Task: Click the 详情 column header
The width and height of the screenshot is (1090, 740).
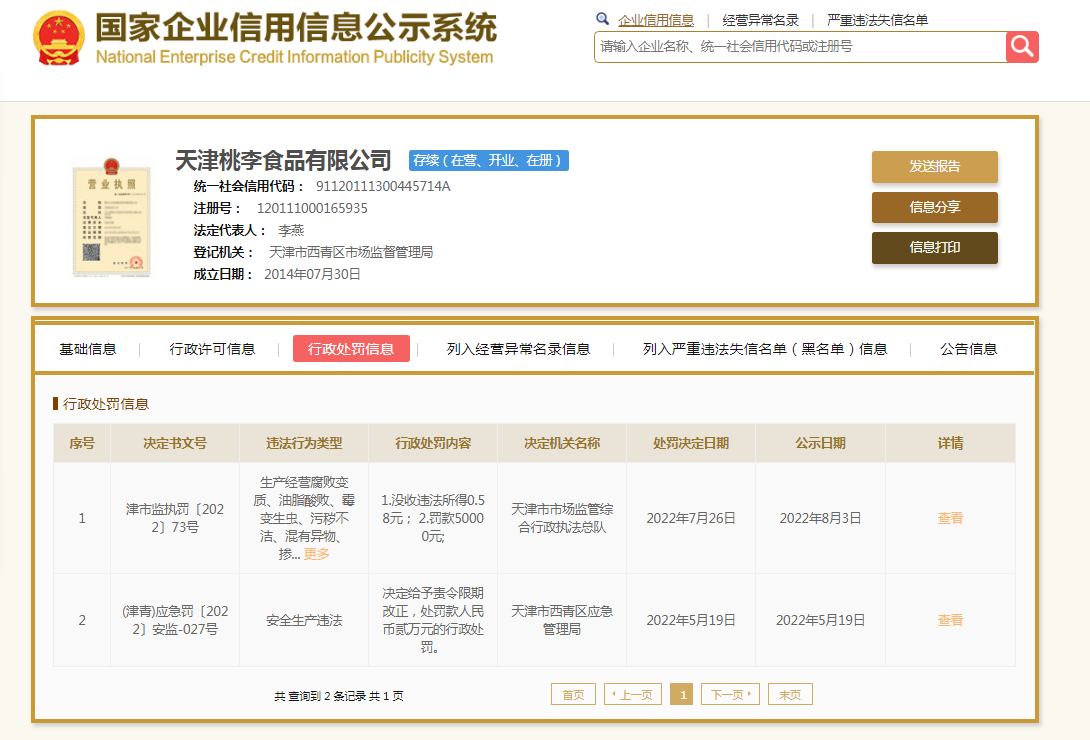Action: coord(950,443)
